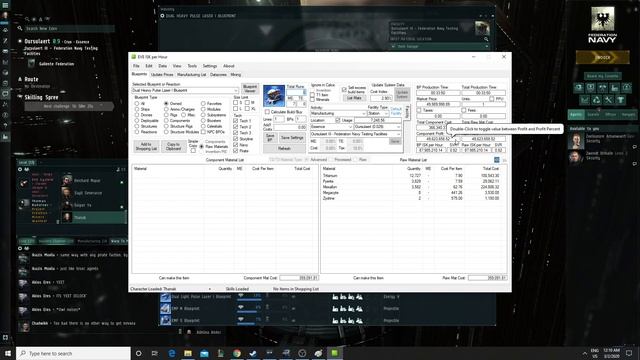The width and height of the screenshot is (640, 360).
Task: Switch to the Mining tab
Action: [x=236, y=75]
